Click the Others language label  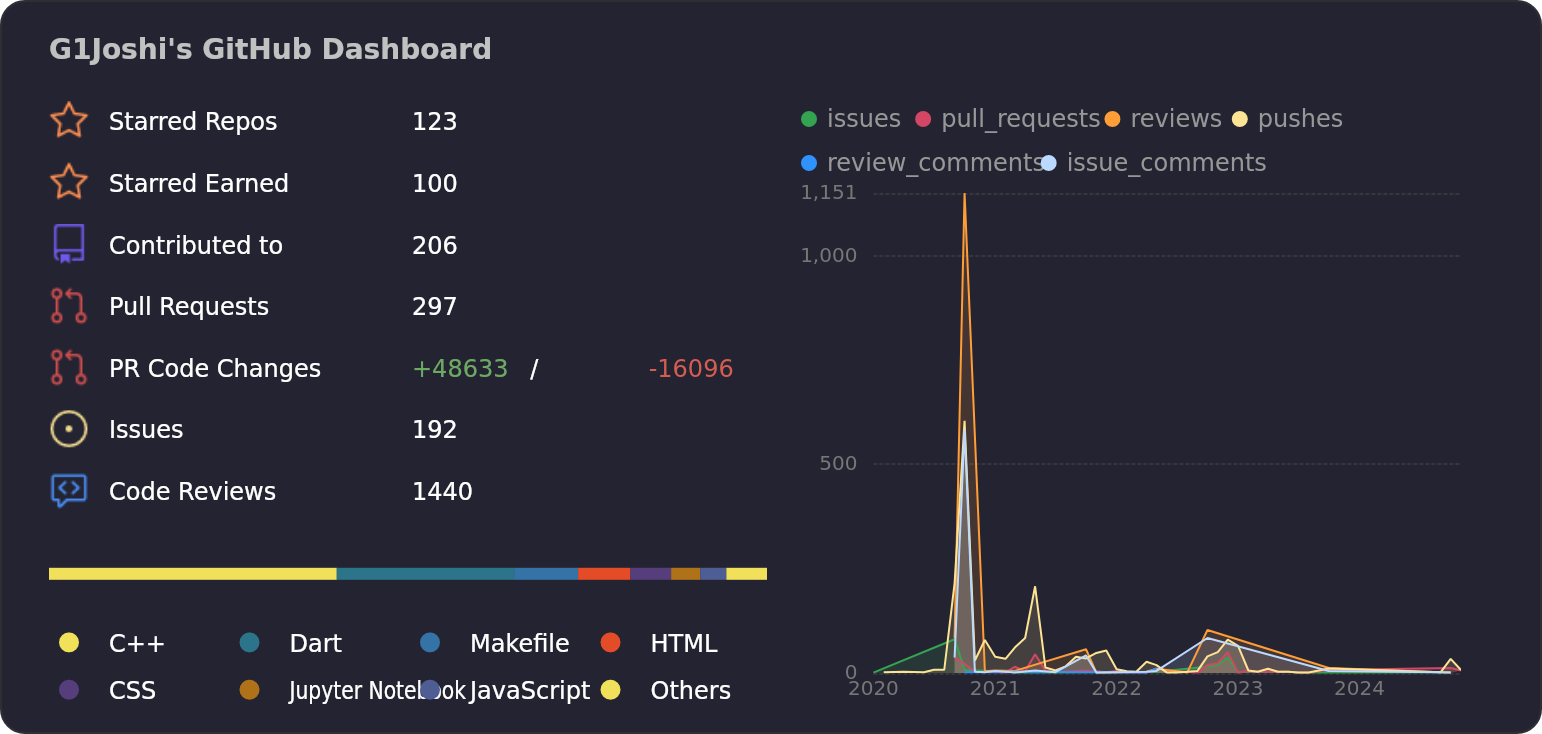tap(690, 691)
